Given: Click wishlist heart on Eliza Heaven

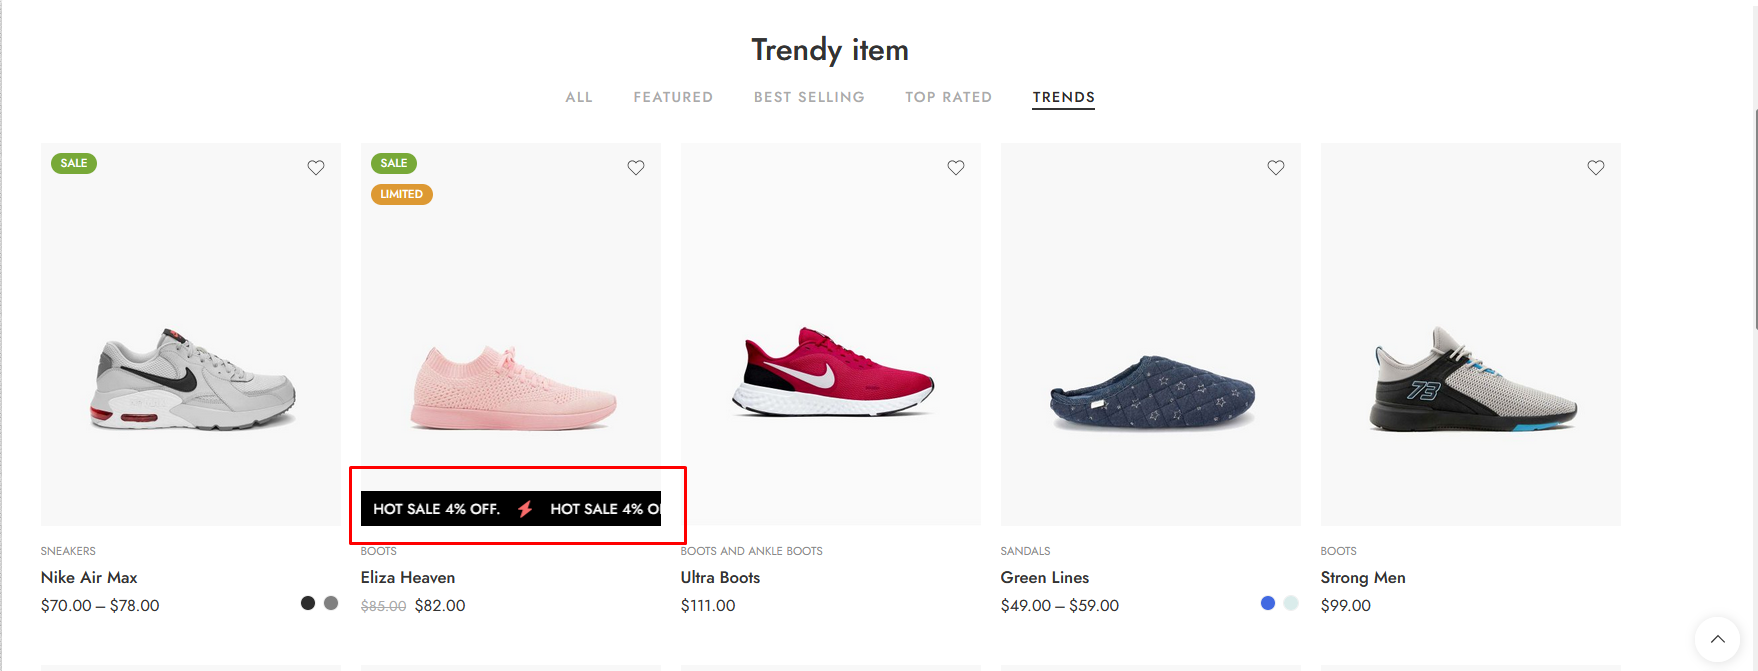Looking at the screenshot, I should tap(636, 168).
